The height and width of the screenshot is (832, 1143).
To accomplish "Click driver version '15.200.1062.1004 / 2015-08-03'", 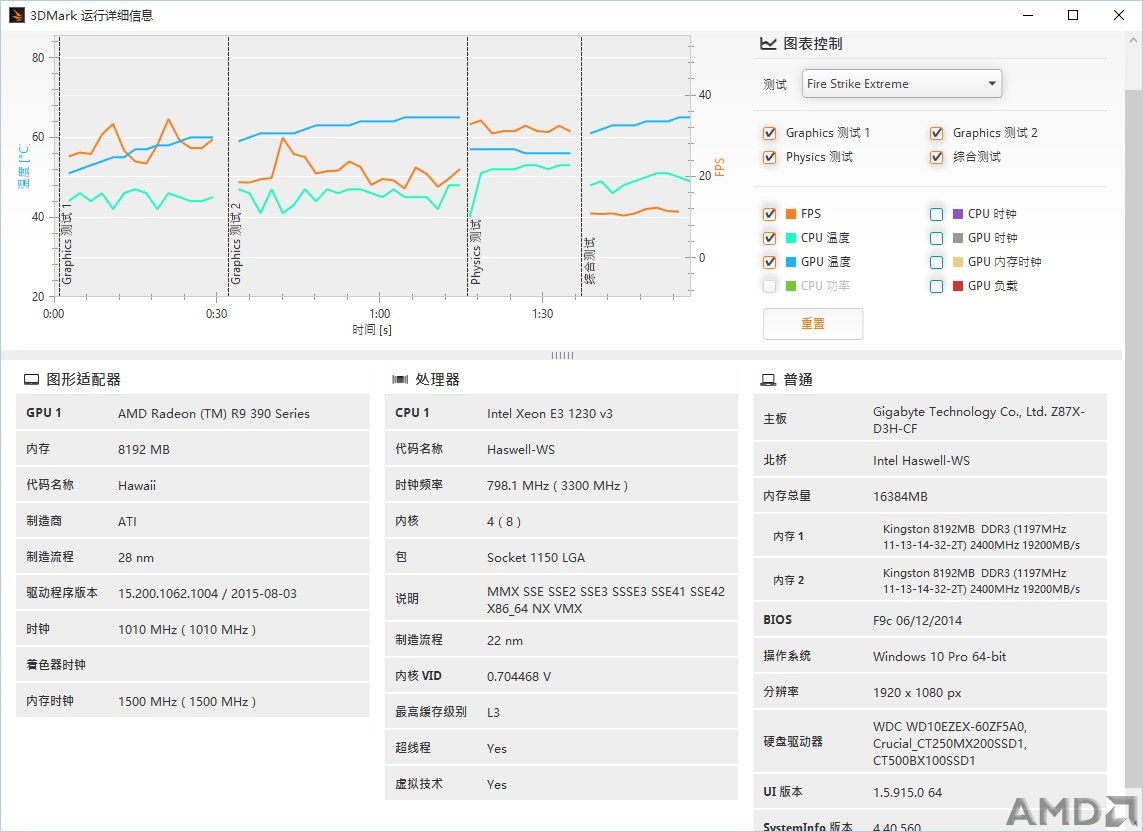I will click(x=207, y=594).
